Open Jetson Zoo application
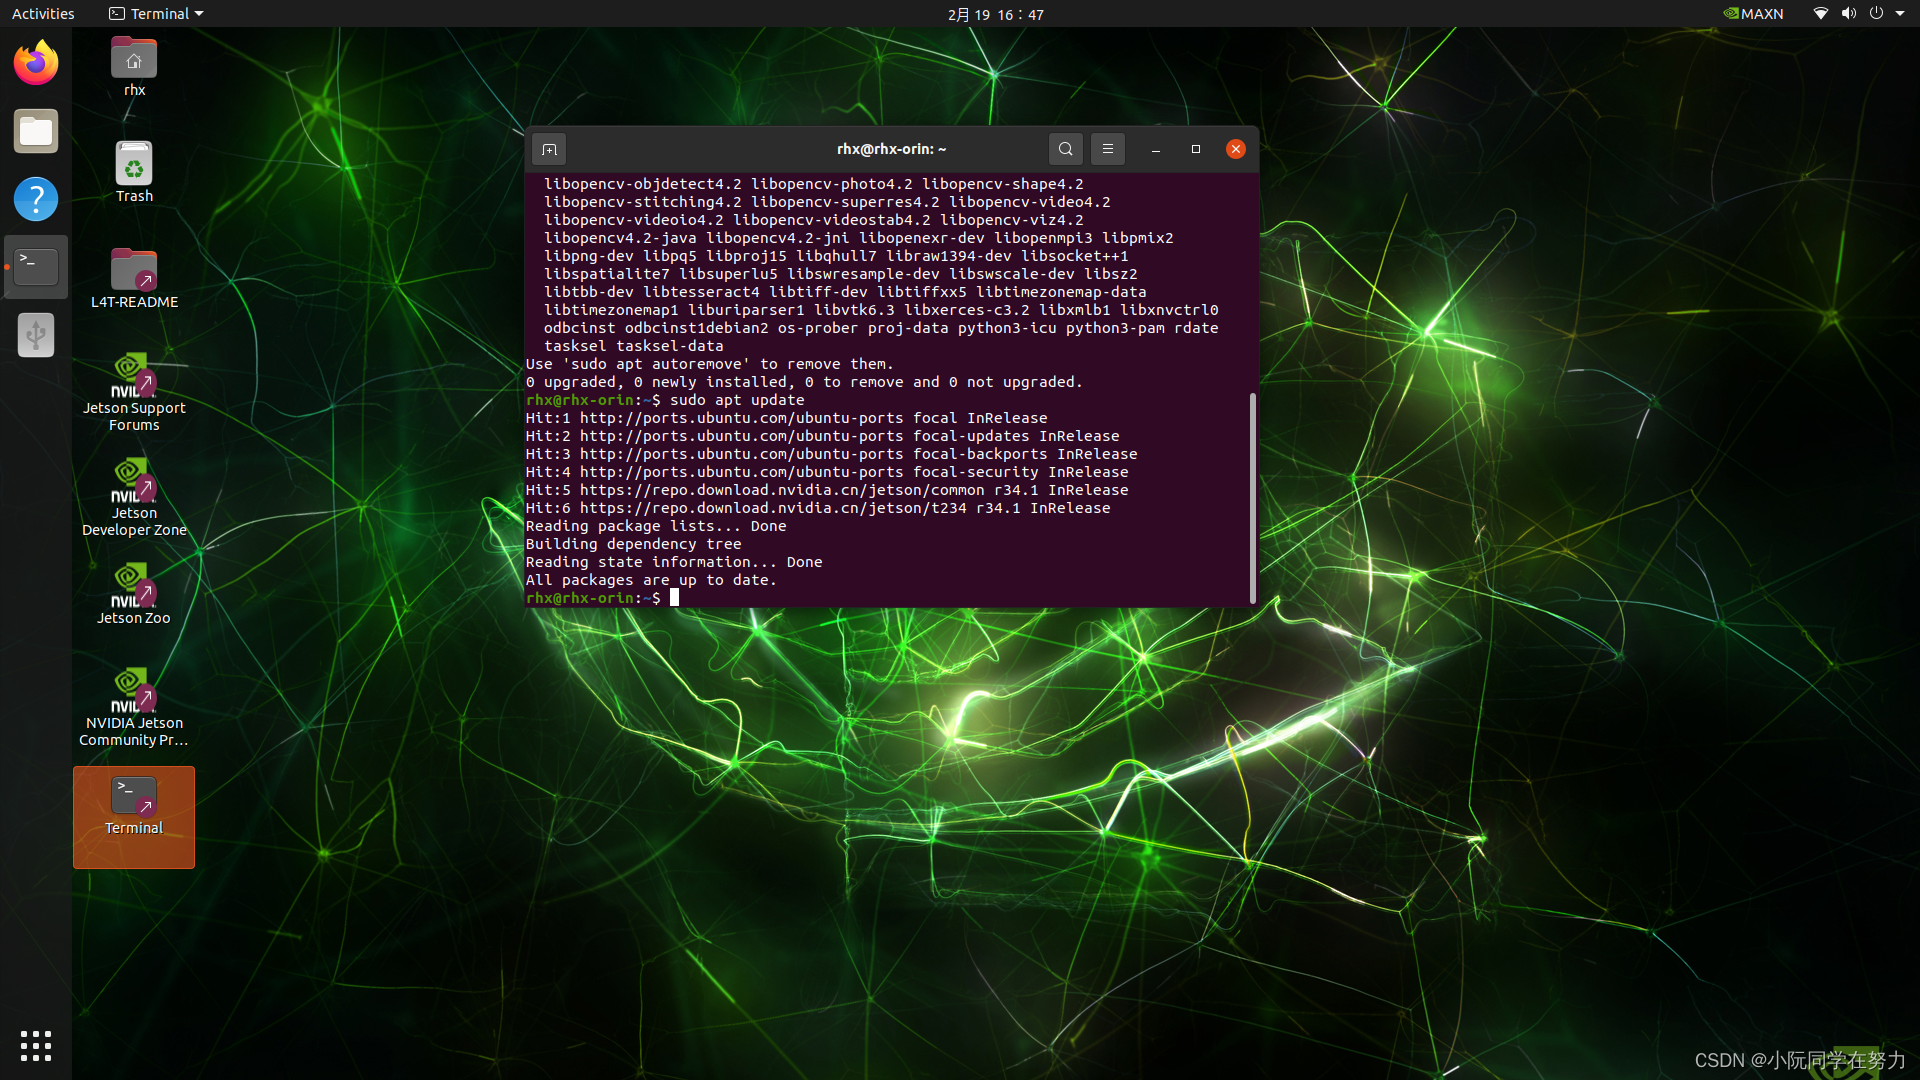1920x1080 pixels. click(x=133, y=593)
